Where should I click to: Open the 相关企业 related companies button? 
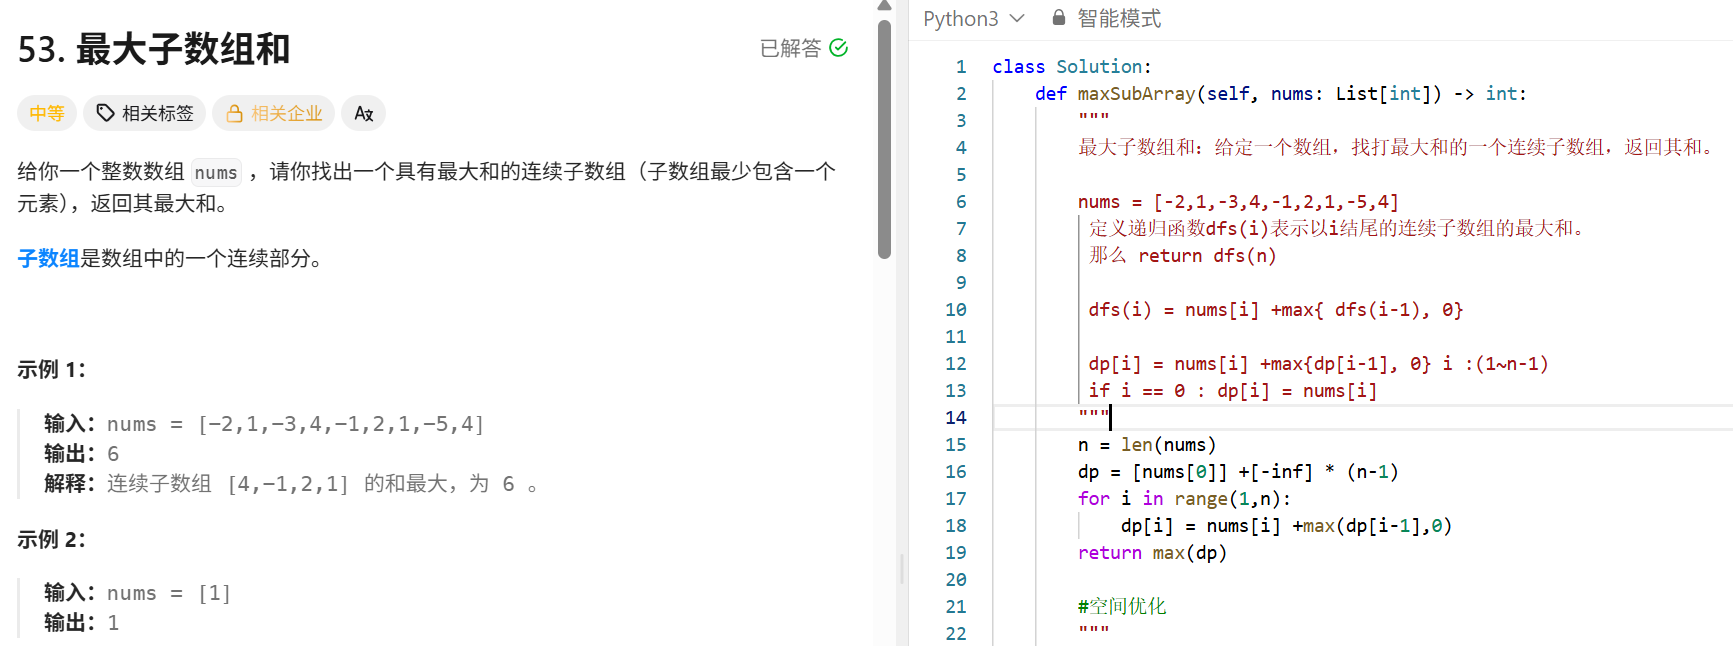[x=274, y=113]
